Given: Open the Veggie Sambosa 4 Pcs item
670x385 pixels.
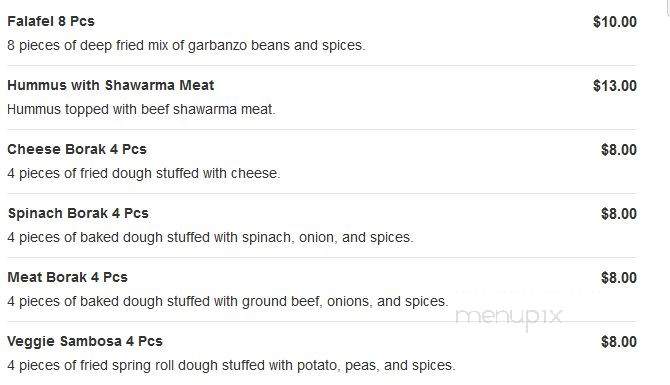Looking at the screenshot, I should coord(85,342).
